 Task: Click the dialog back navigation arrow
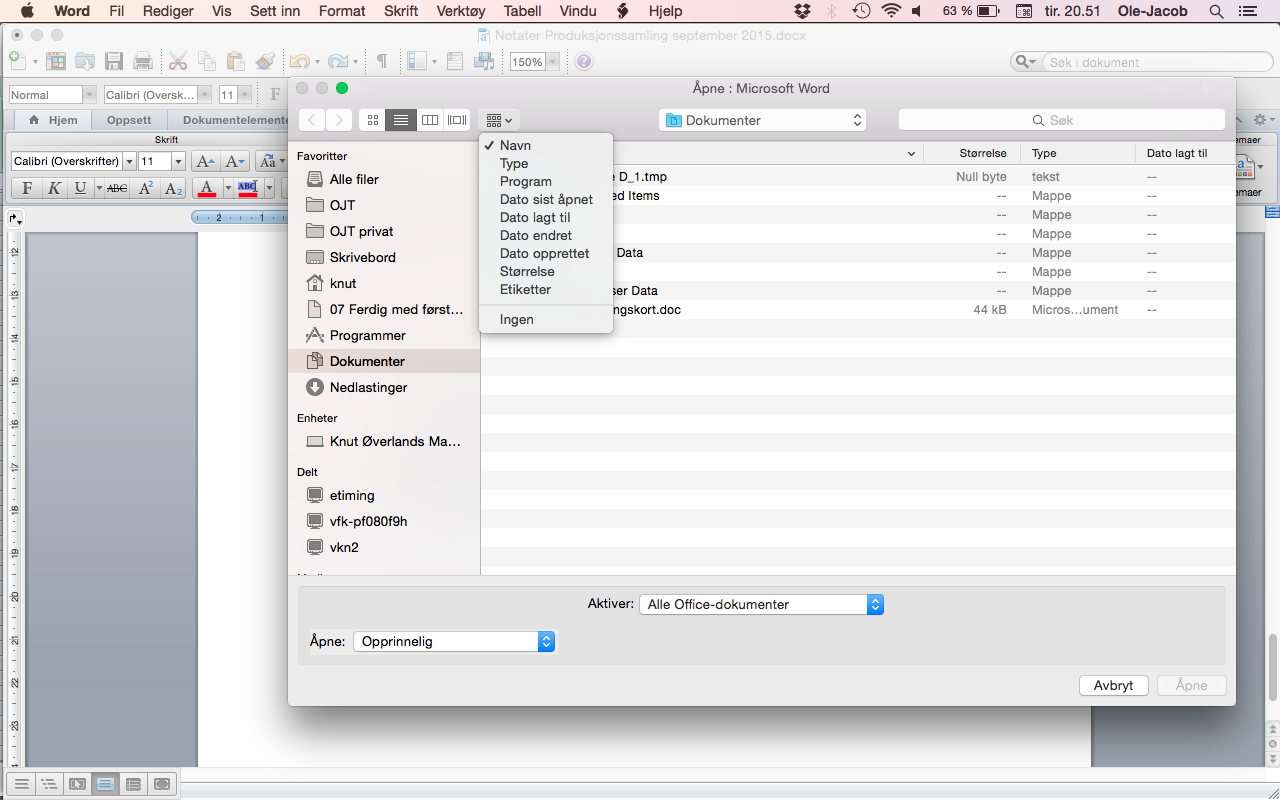(312, 120)
